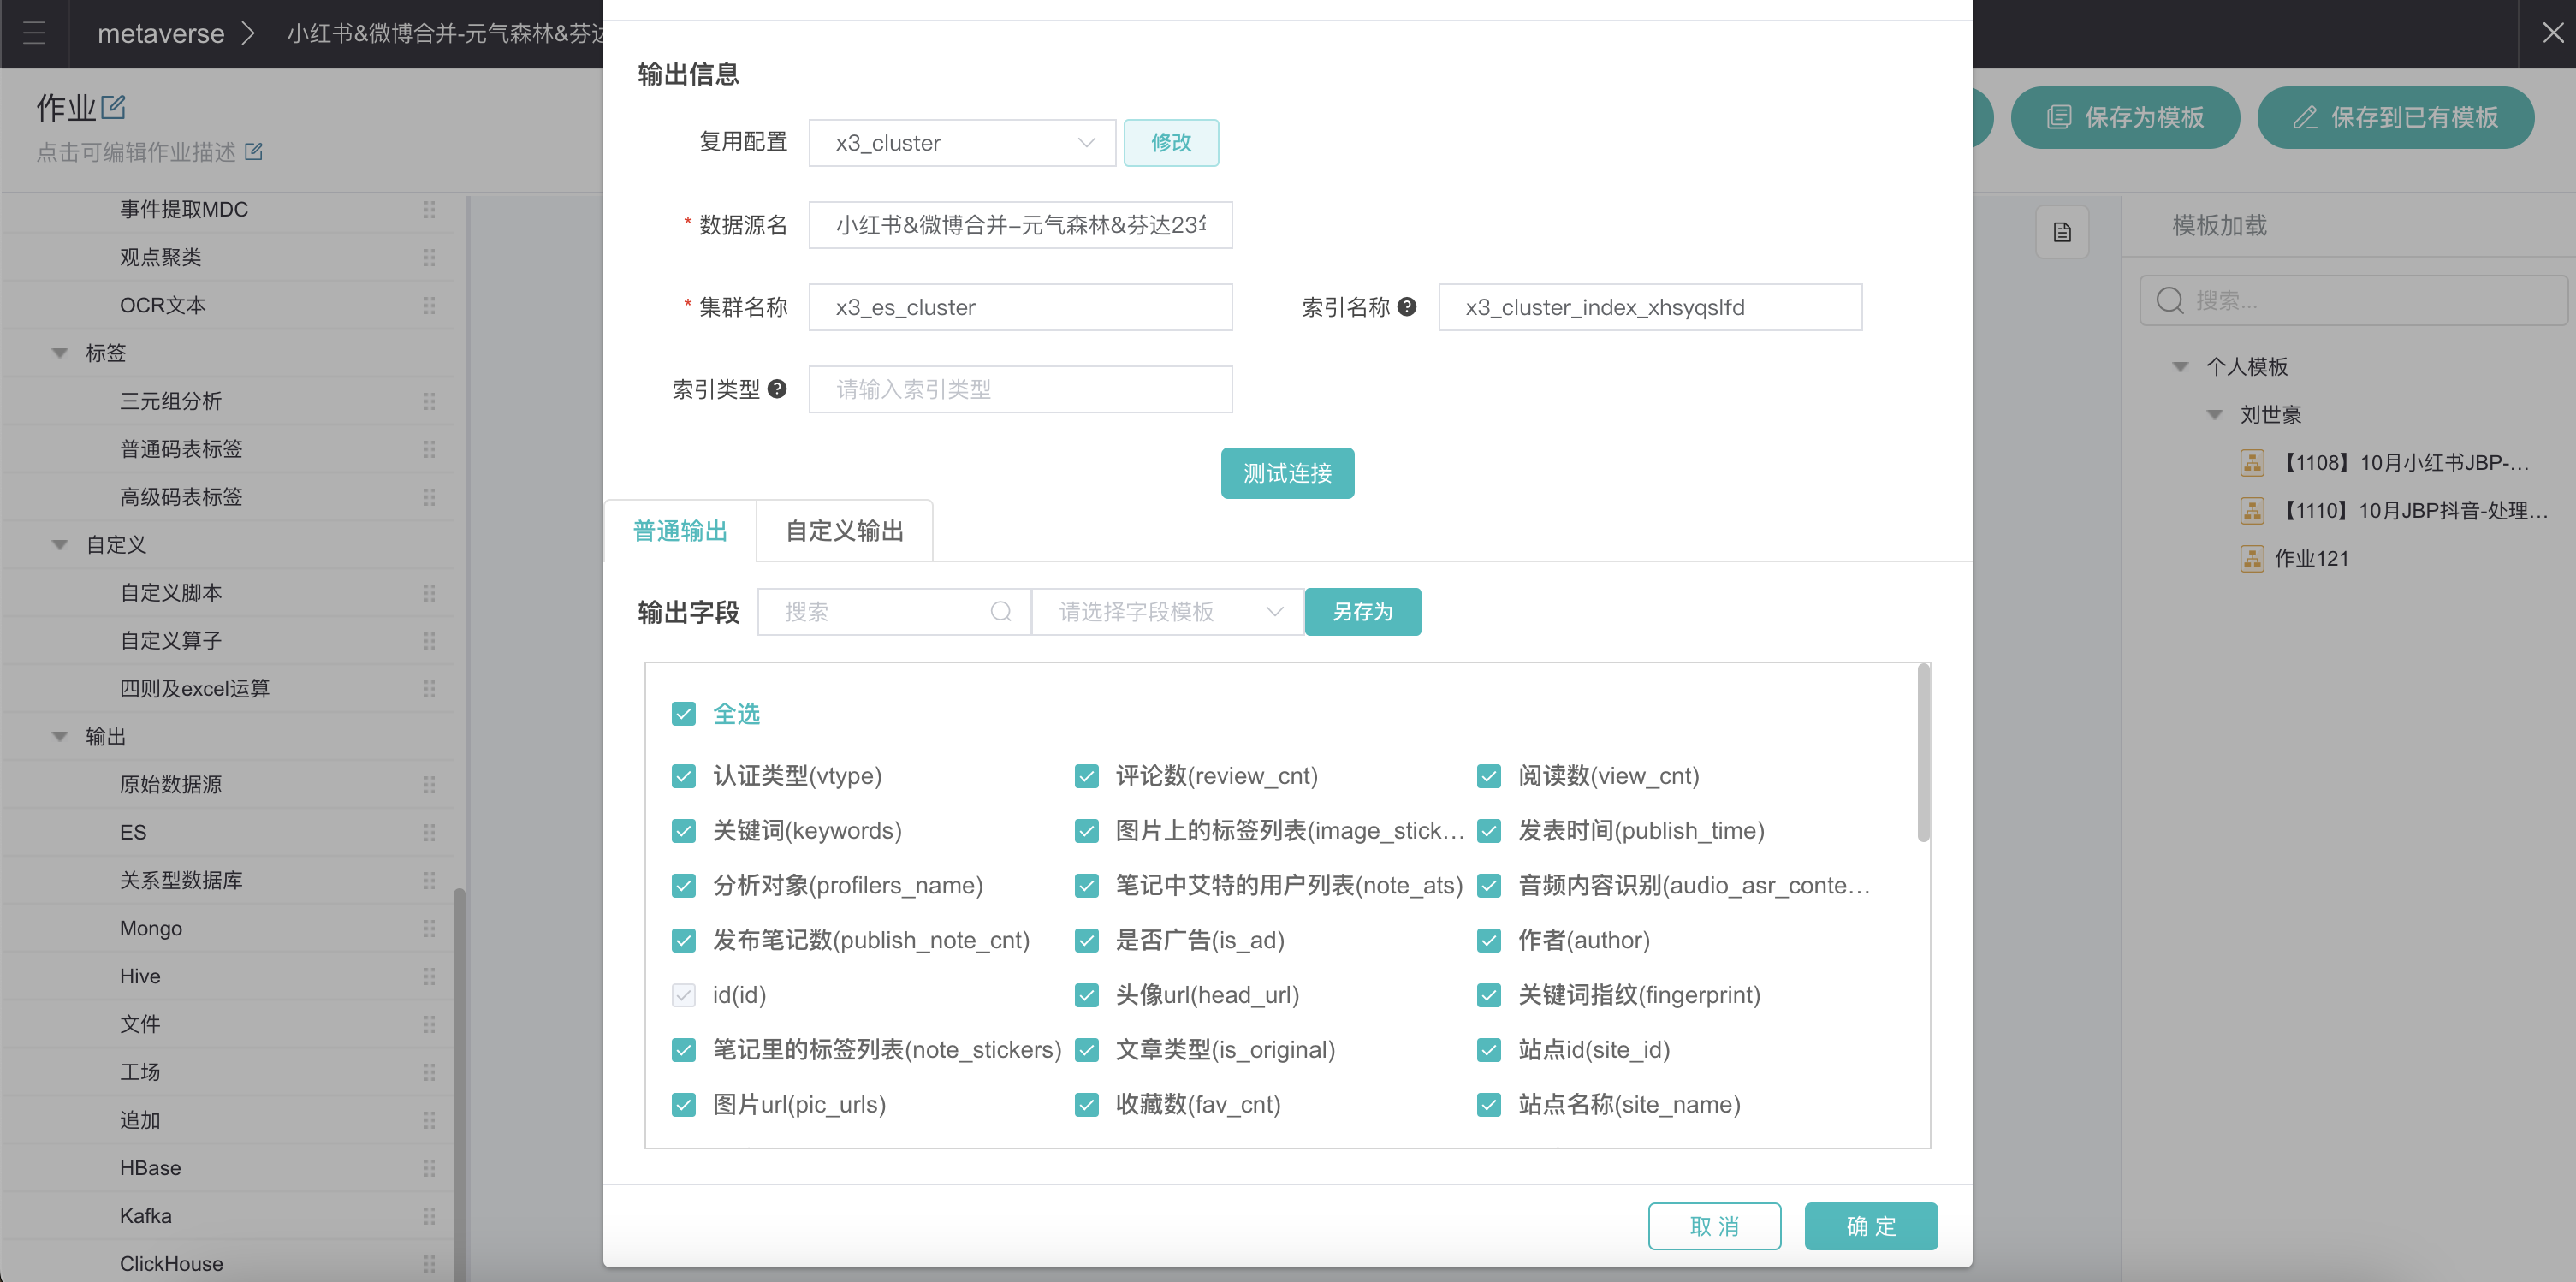This screenshot has height=1282, width=2576.
Task: Collapse the 刘世豪 tree node
Action: pyautogui.click(x=2215, y=415)
